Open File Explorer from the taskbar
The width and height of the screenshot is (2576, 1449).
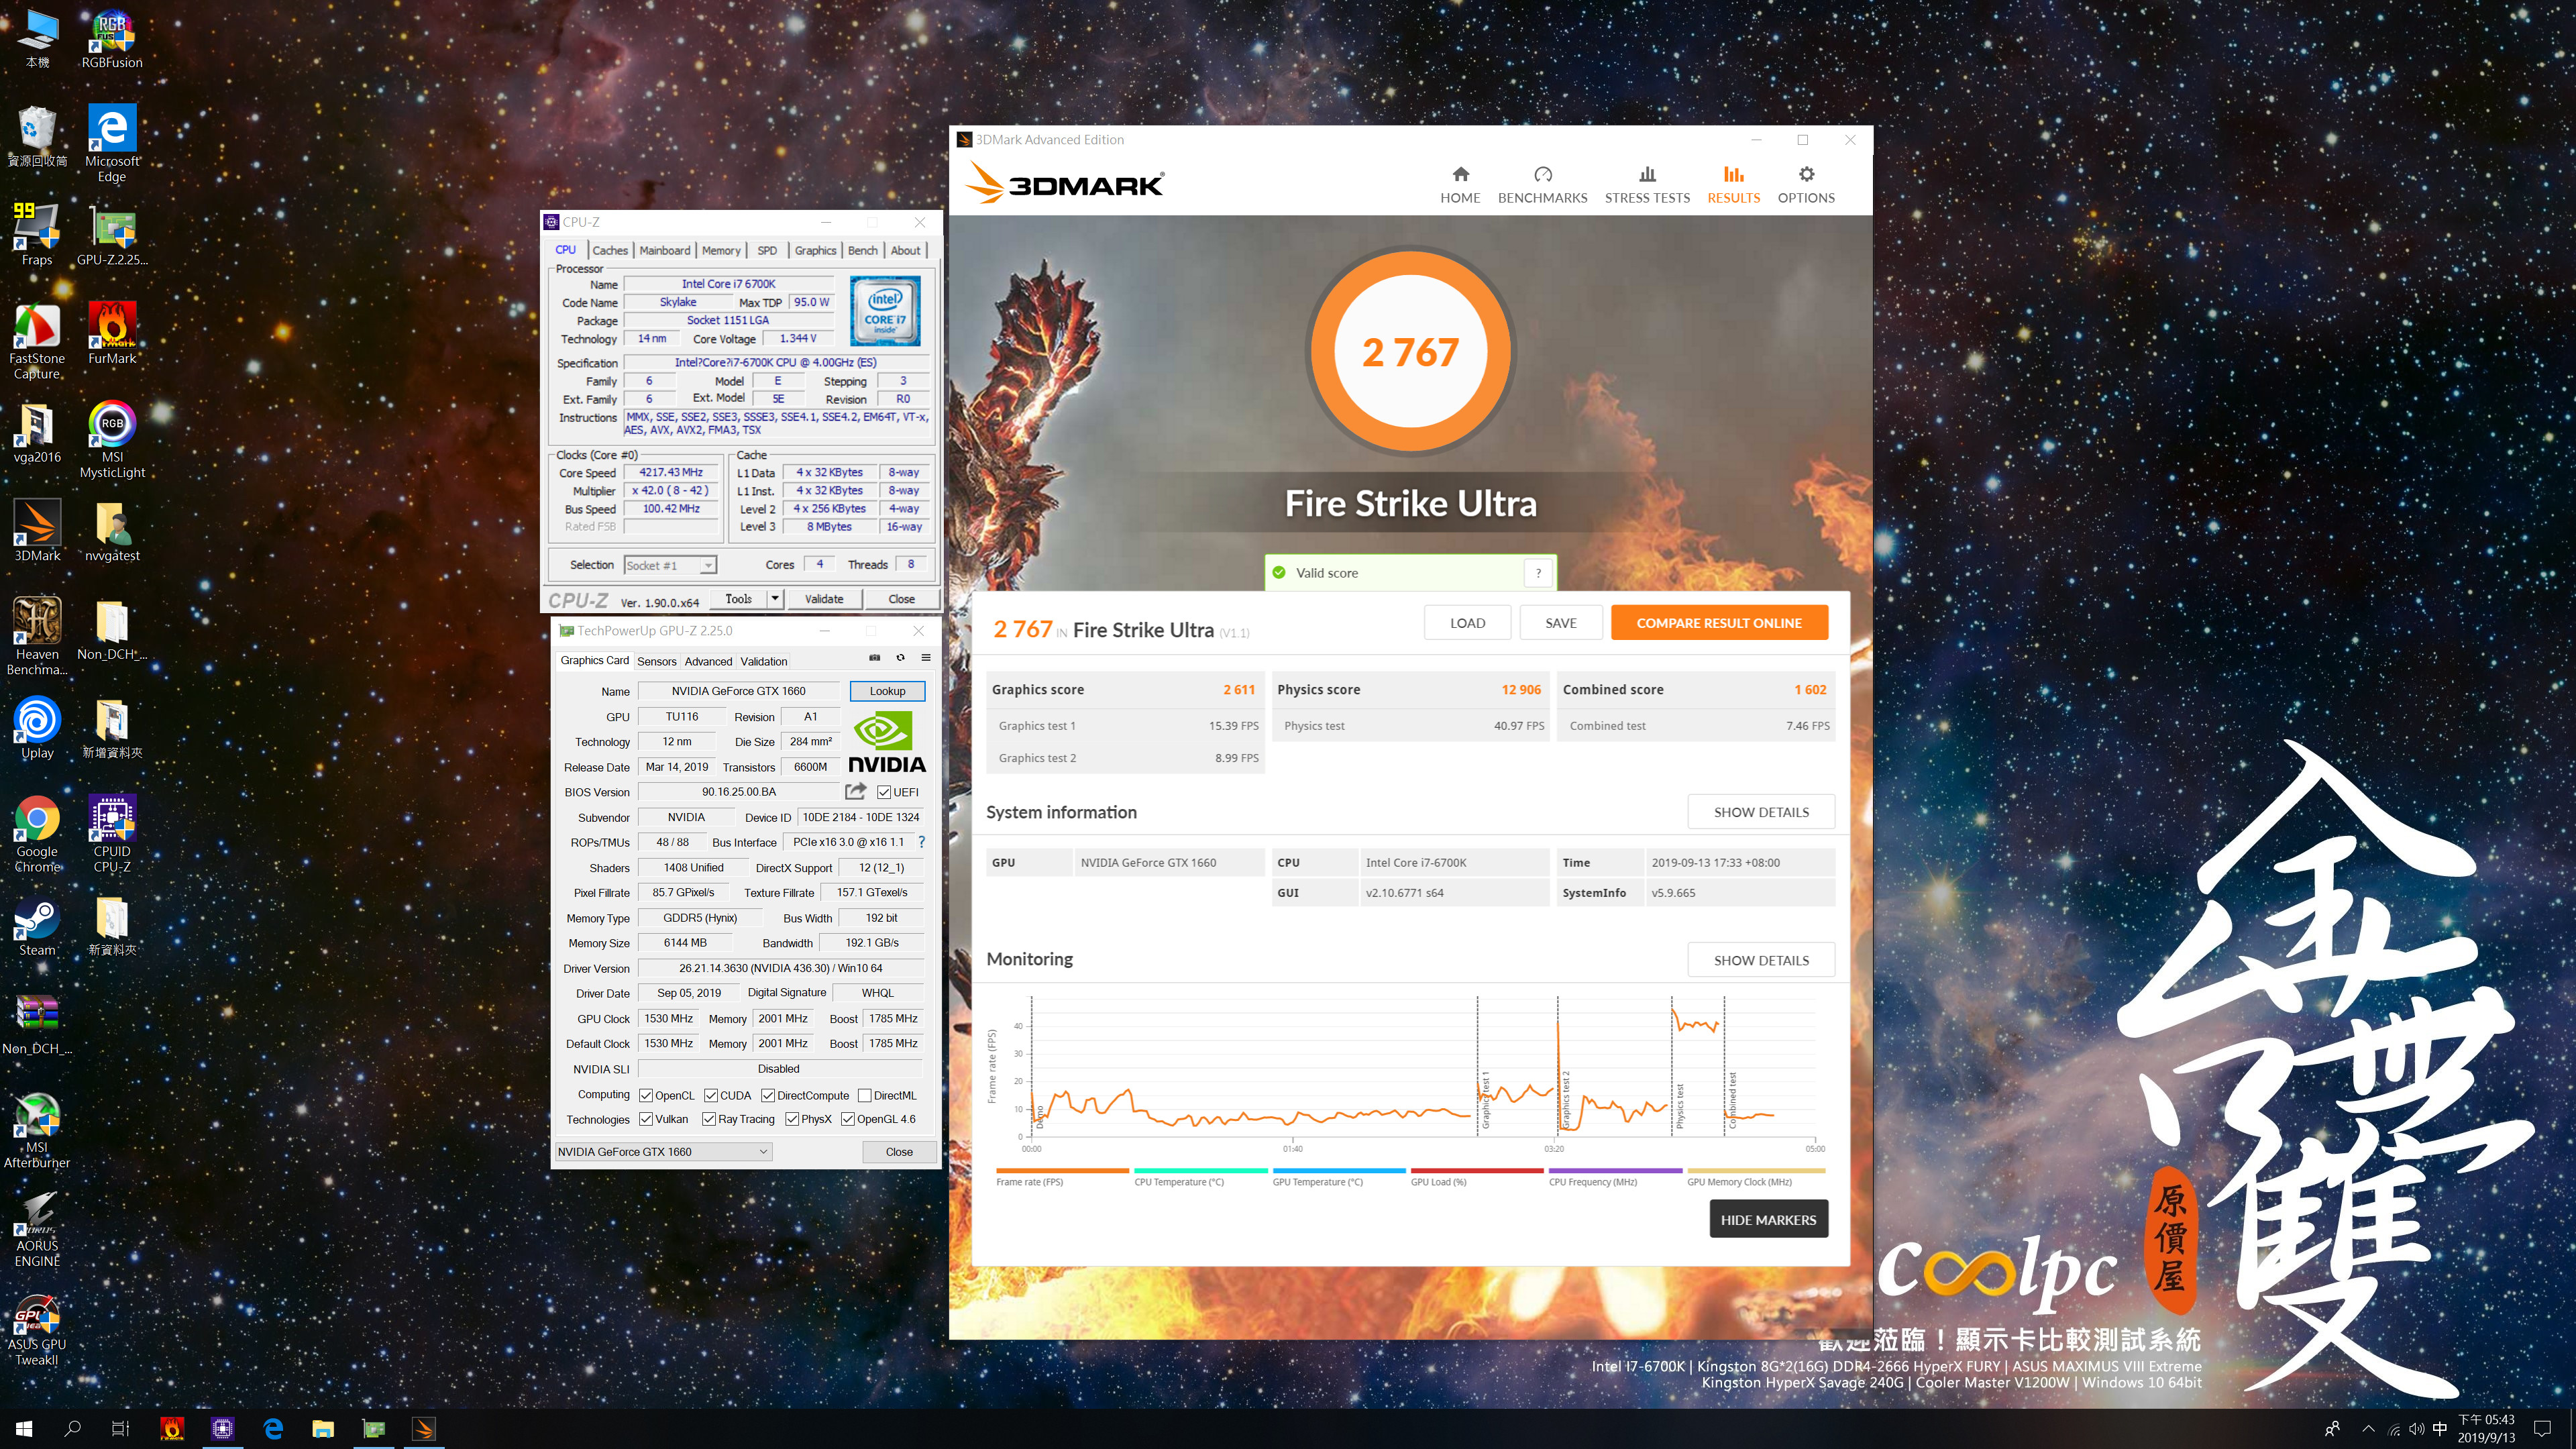(322, 1429)
